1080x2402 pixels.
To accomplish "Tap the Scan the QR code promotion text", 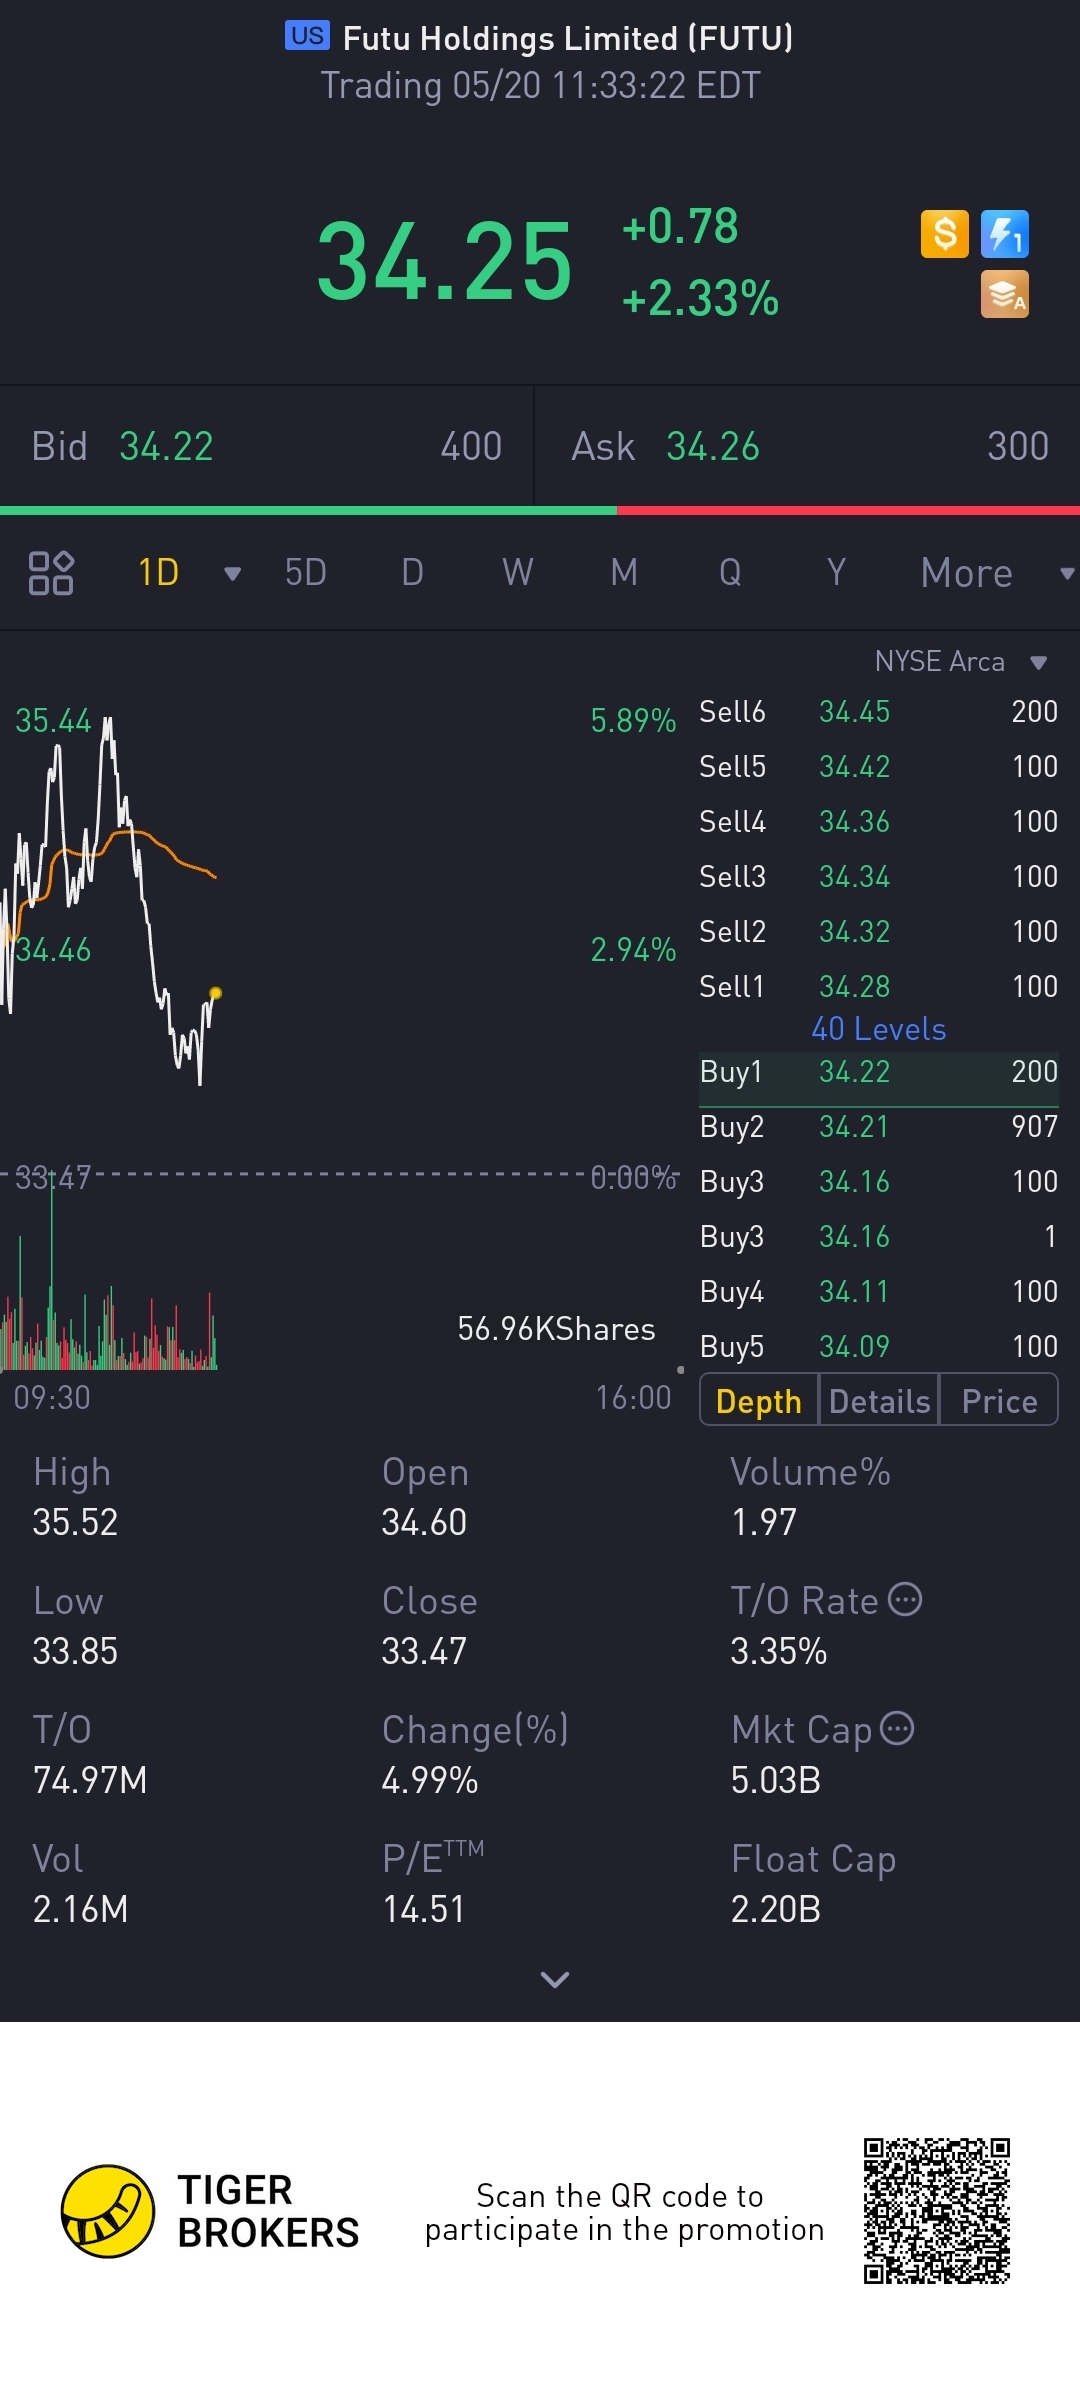I will (x=624, y=2212).
